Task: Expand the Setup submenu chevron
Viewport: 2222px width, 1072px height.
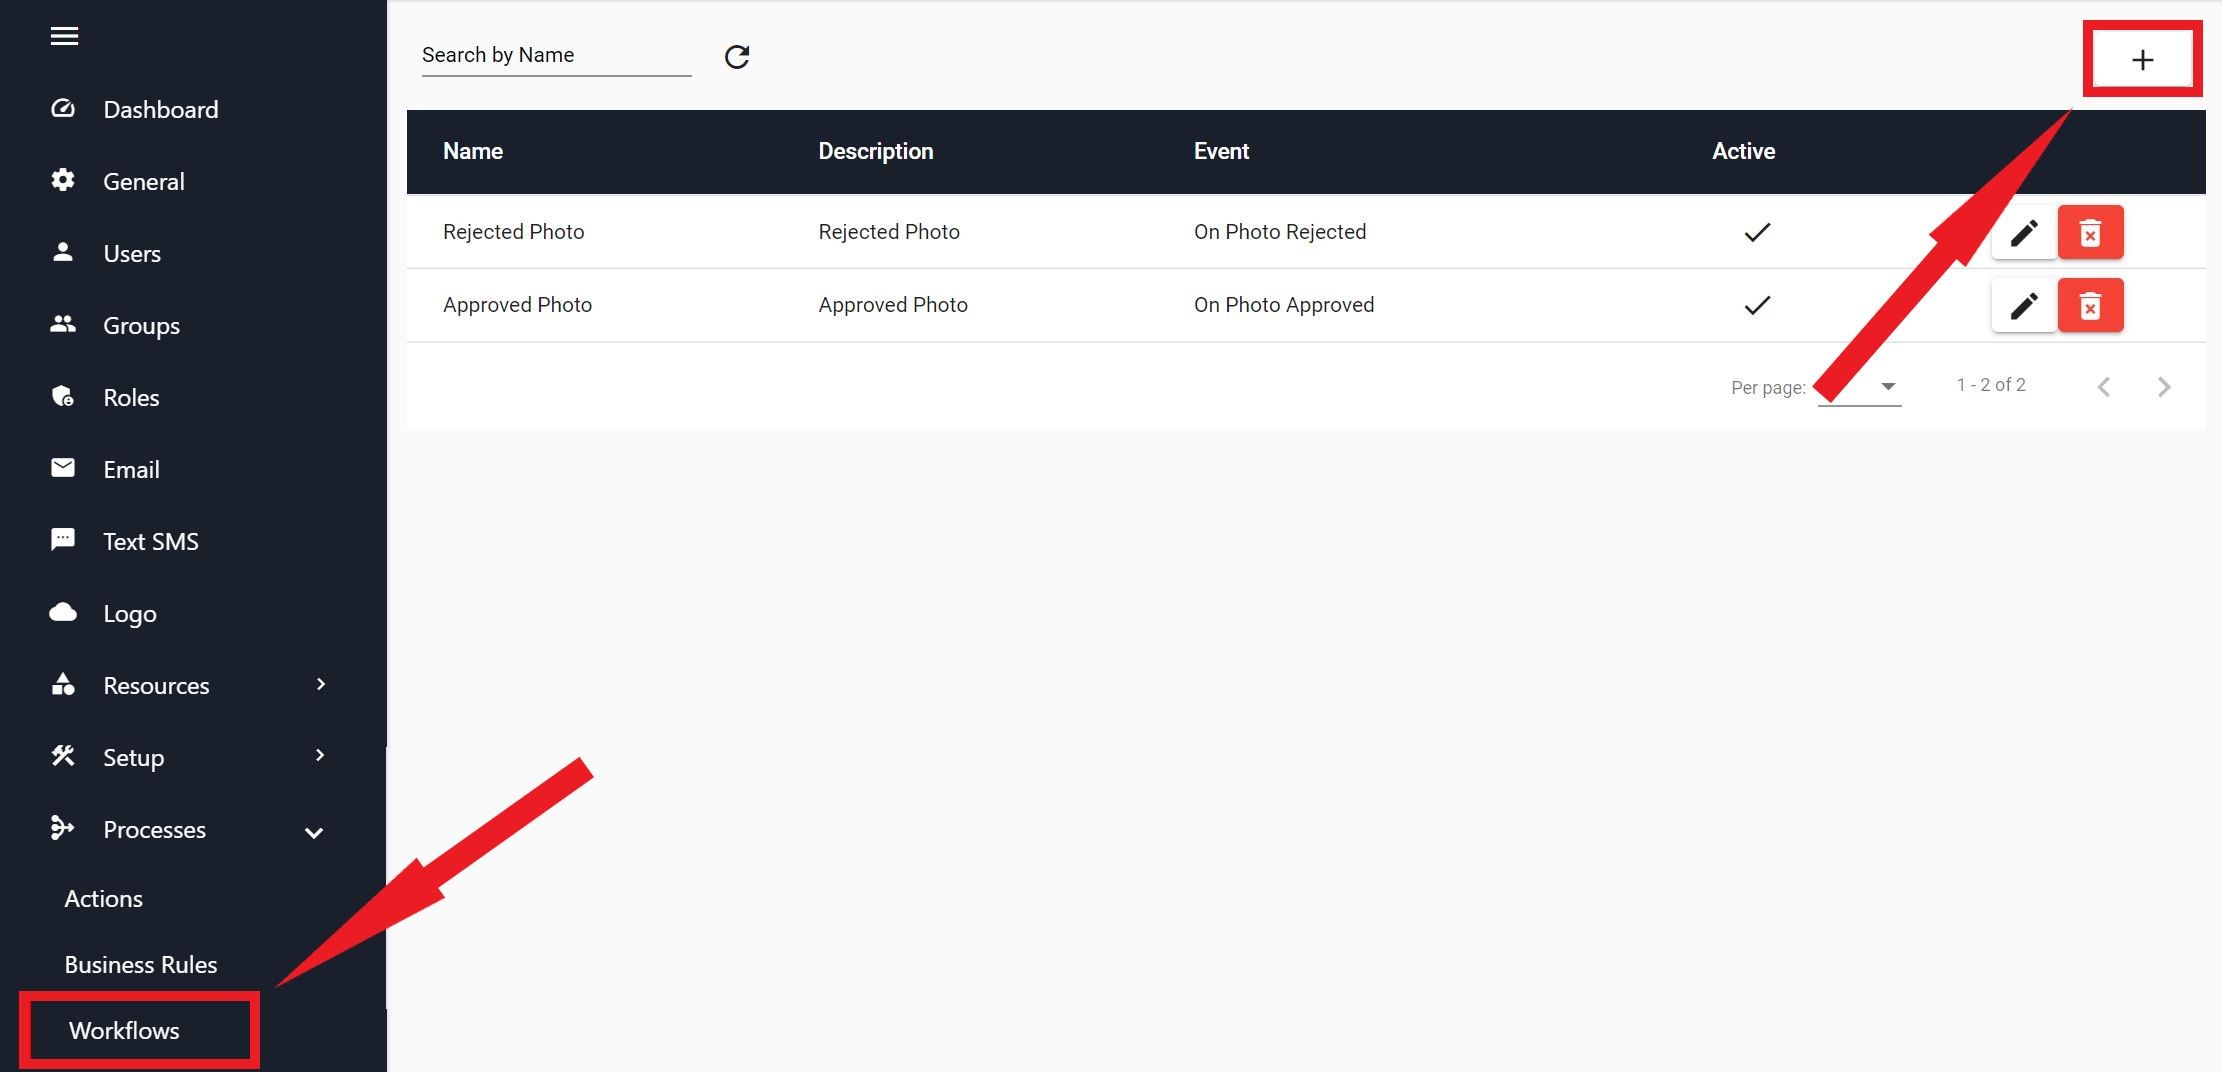Action: point(320,756)
